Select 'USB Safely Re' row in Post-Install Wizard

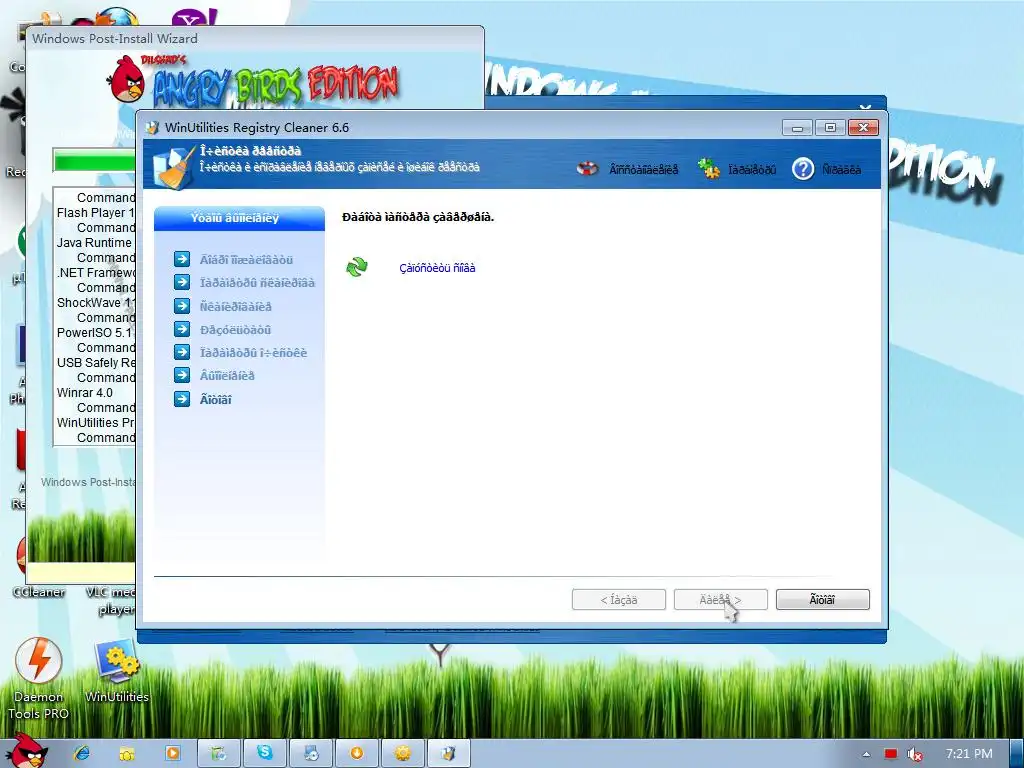tap(95, 362)
